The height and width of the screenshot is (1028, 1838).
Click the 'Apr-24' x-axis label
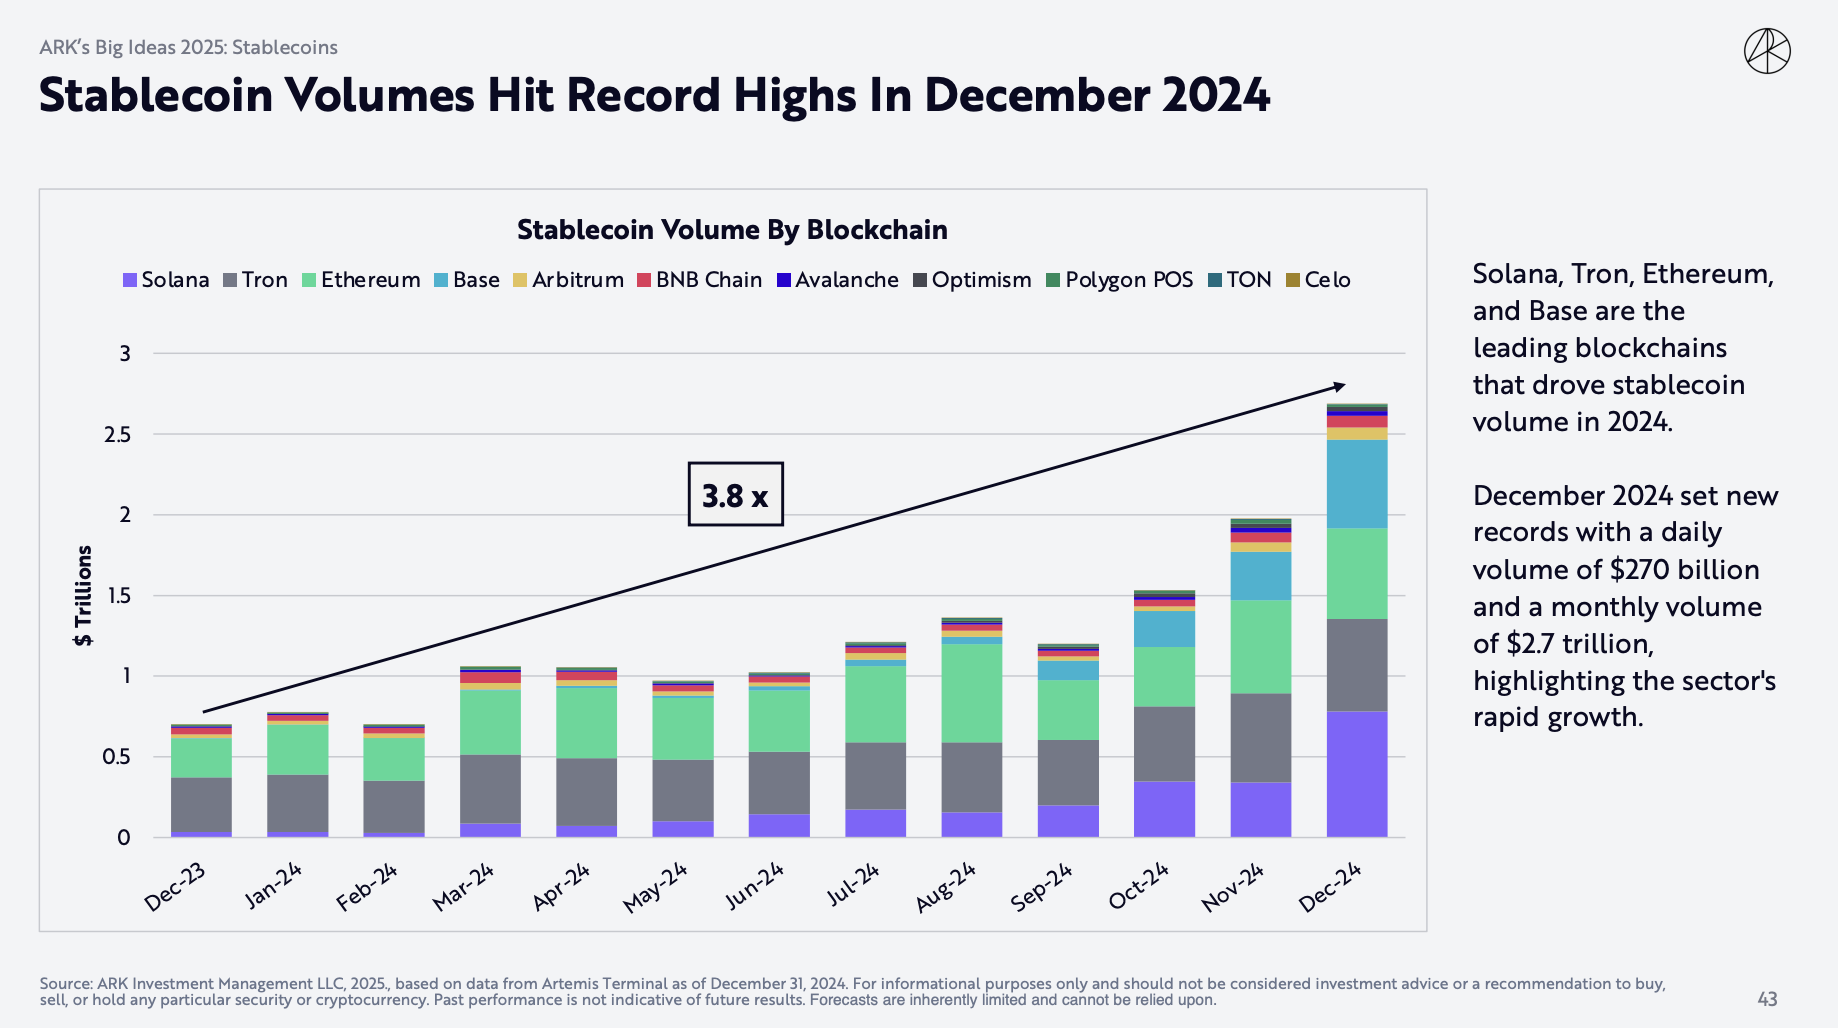561,886
